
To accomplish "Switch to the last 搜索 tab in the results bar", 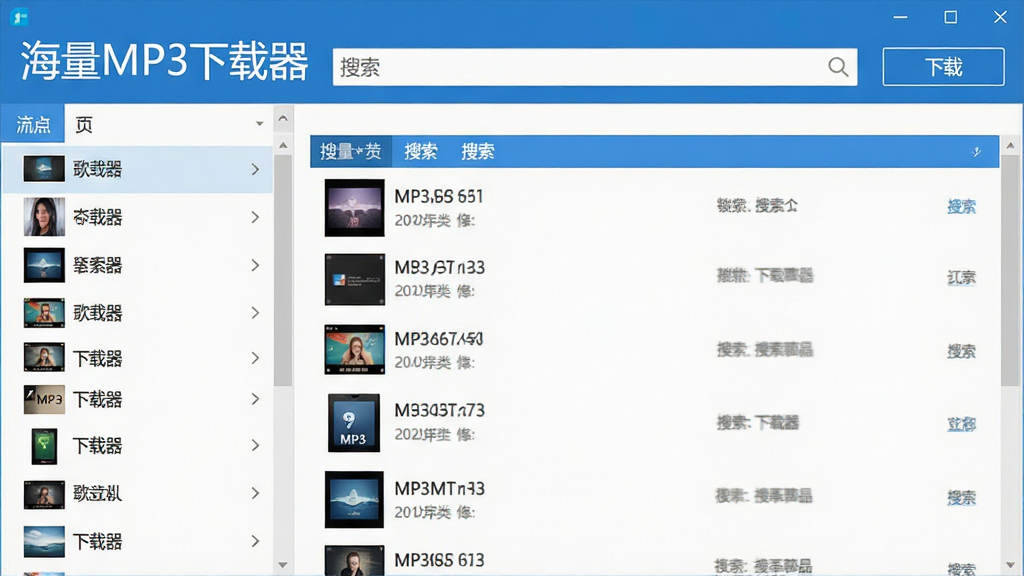I will coord(478,152).
